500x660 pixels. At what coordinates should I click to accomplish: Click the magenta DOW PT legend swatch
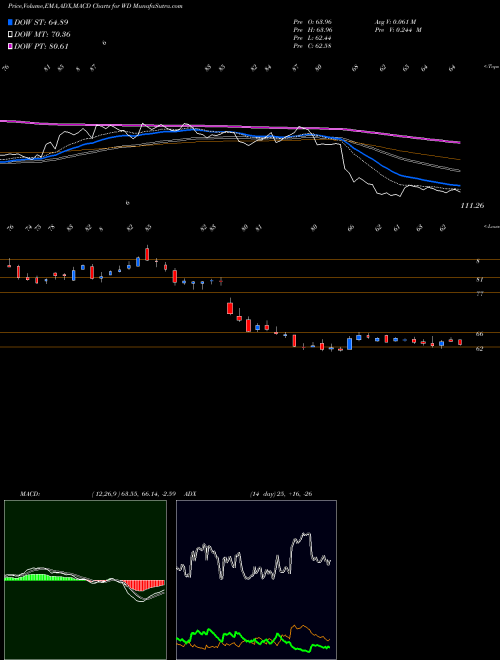10,47
